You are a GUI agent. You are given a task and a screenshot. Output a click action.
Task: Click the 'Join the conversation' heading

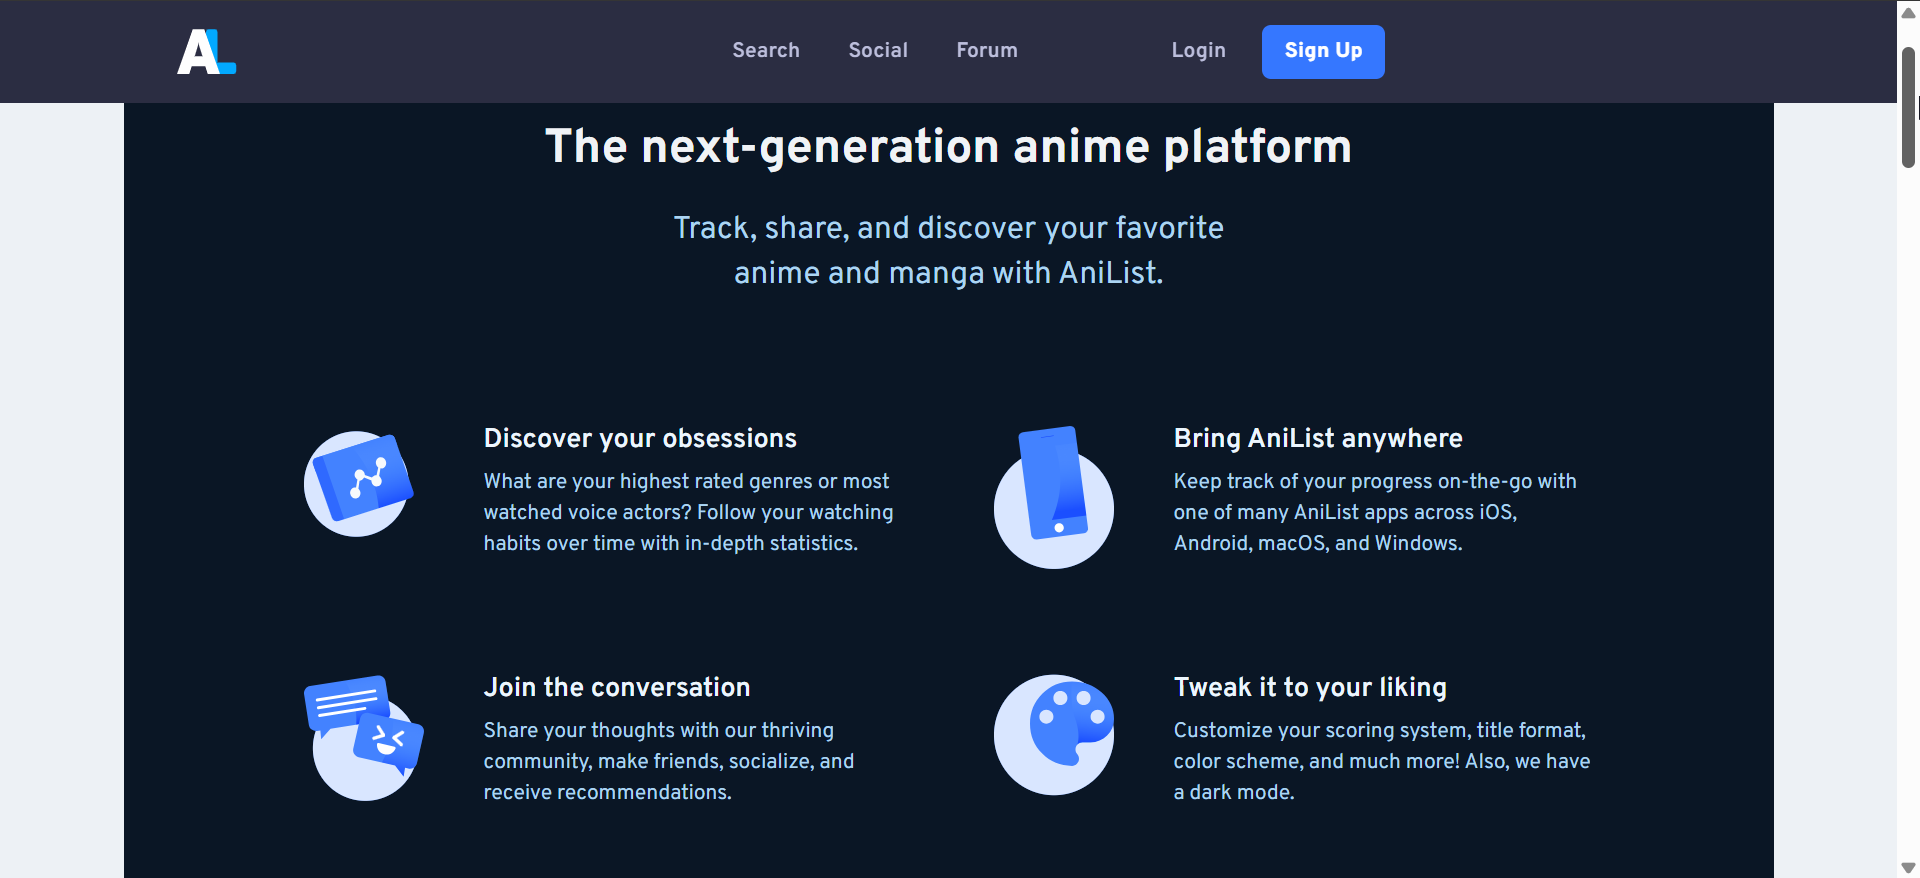pos(617,688)
